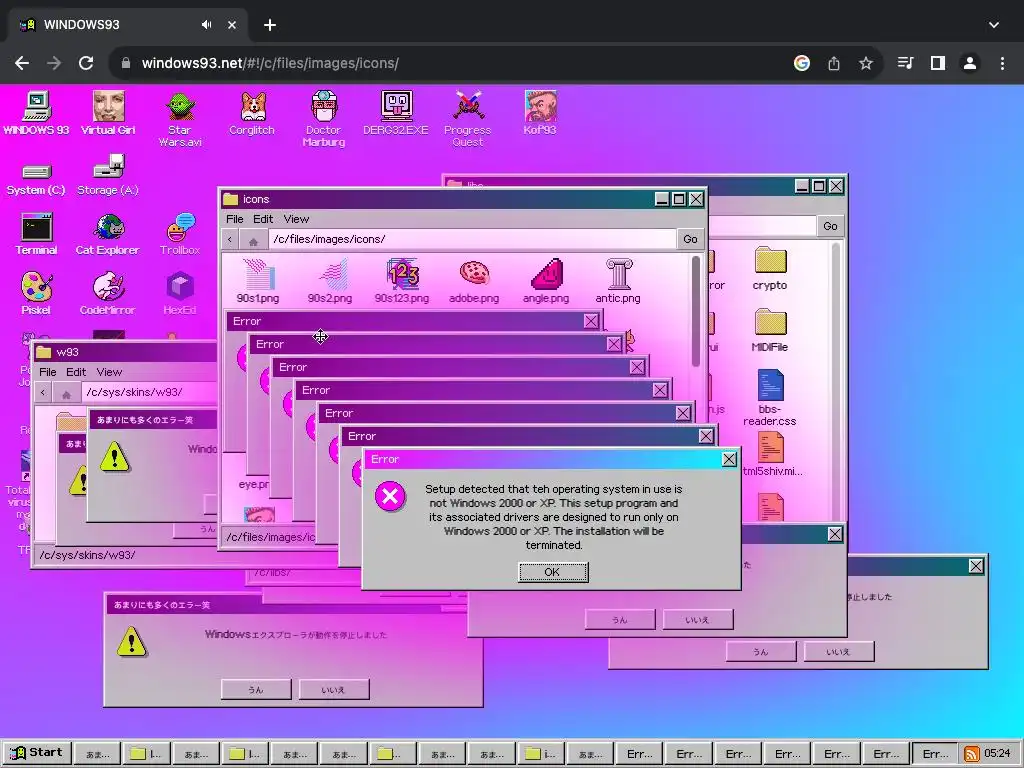This screenshot has width=1024, height=768.
Task: Click うん in bottom-left Japanese dialog
Action: click(x=256, y=690)
